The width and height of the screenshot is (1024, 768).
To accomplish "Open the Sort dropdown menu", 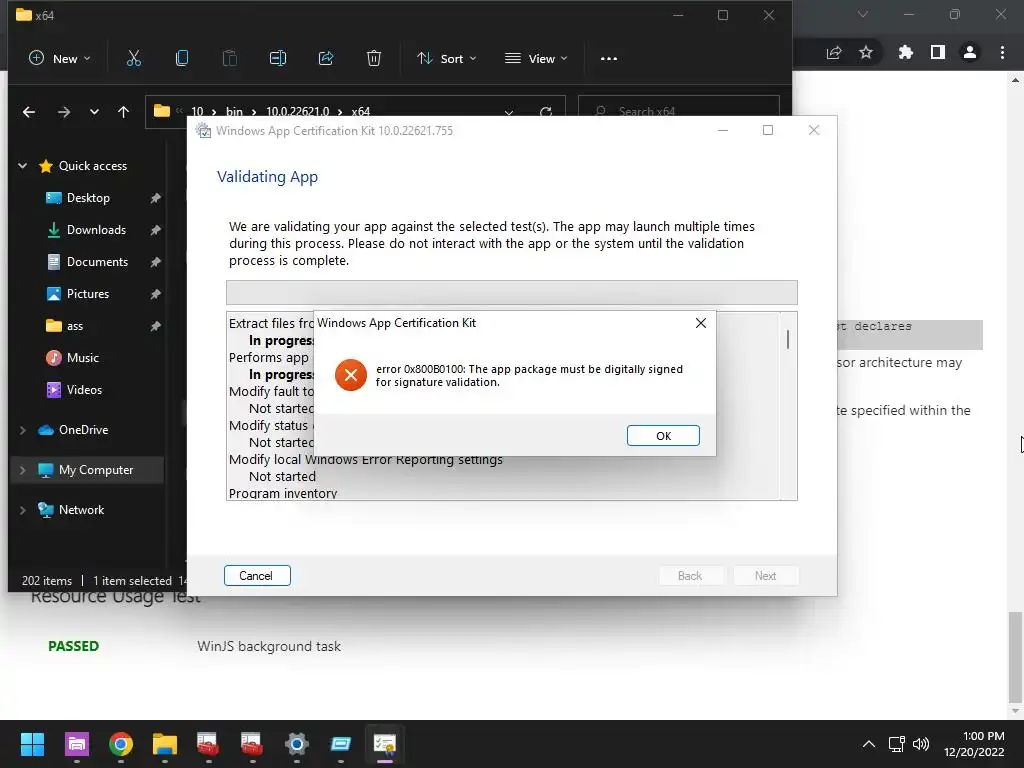I will (x=447, y=58).
